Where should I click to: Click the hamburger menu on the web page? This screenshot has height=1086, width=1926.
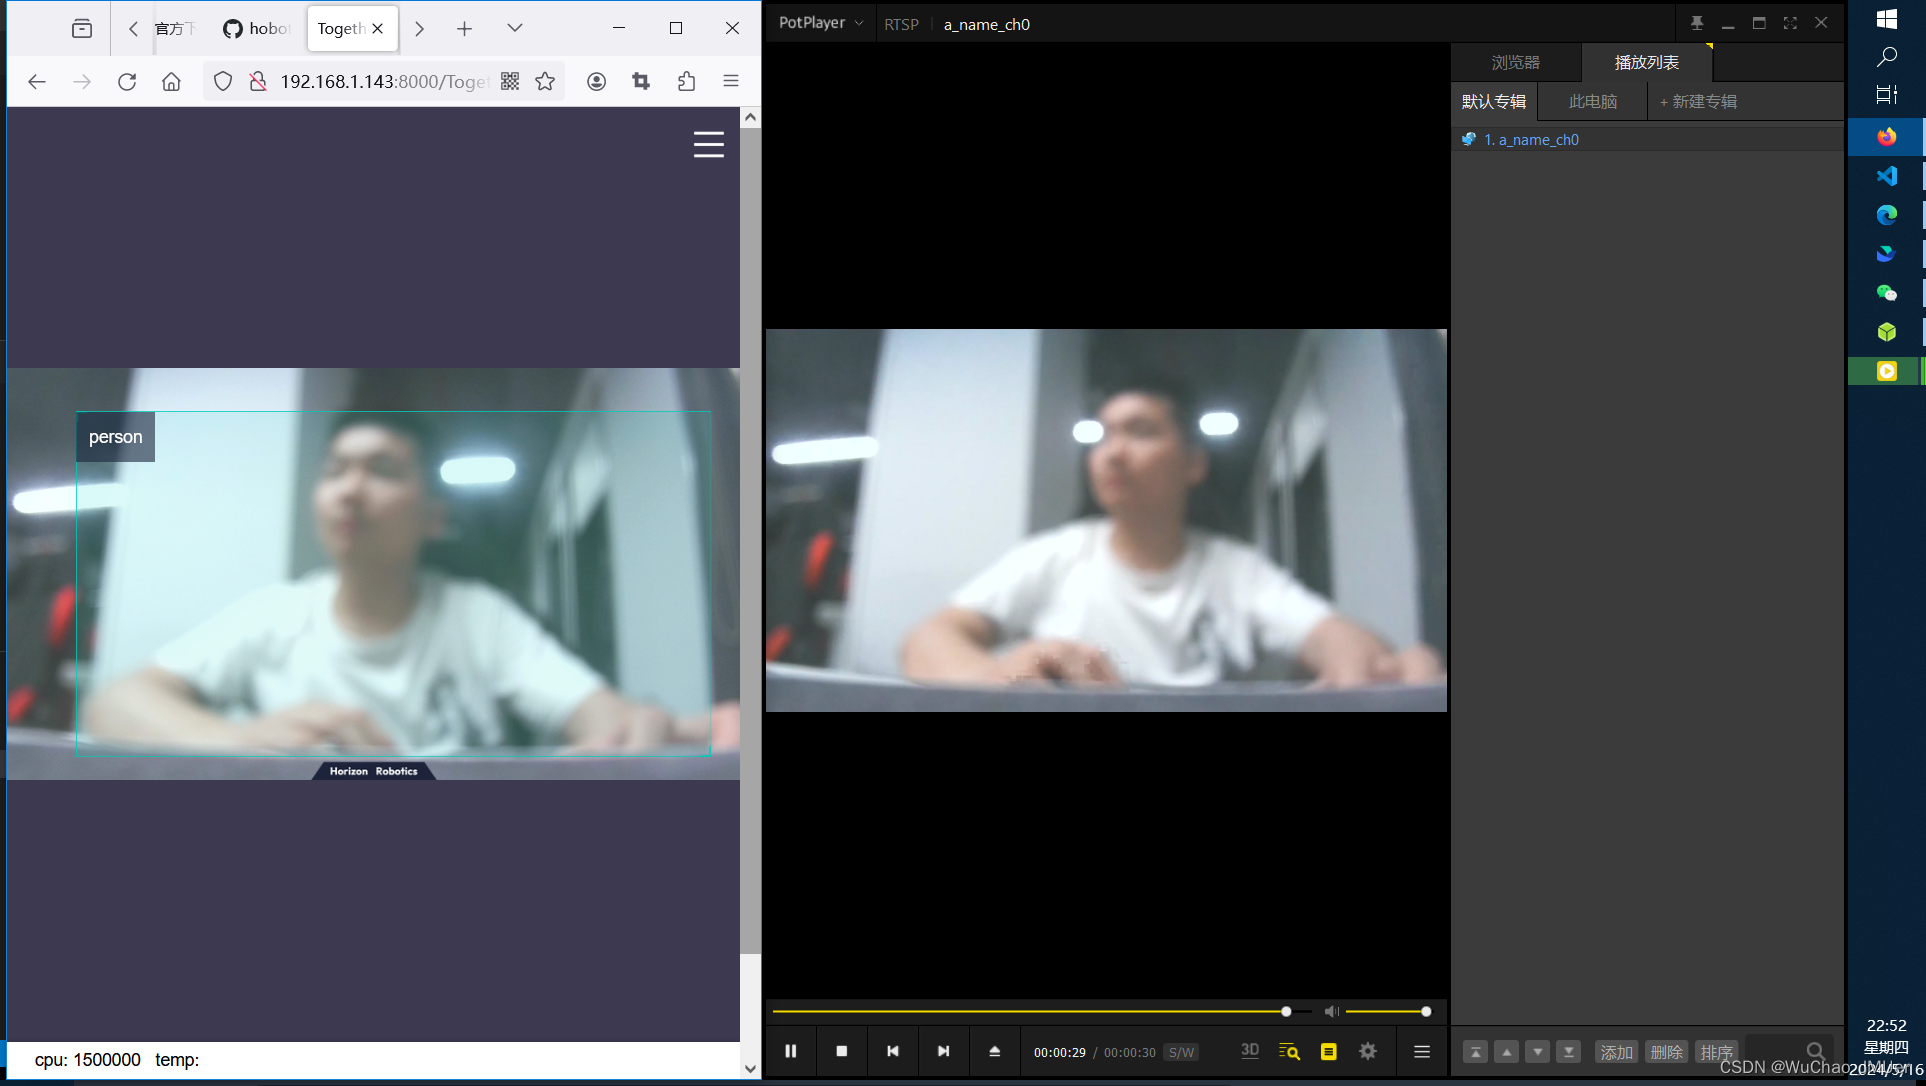tap(709, 145)
